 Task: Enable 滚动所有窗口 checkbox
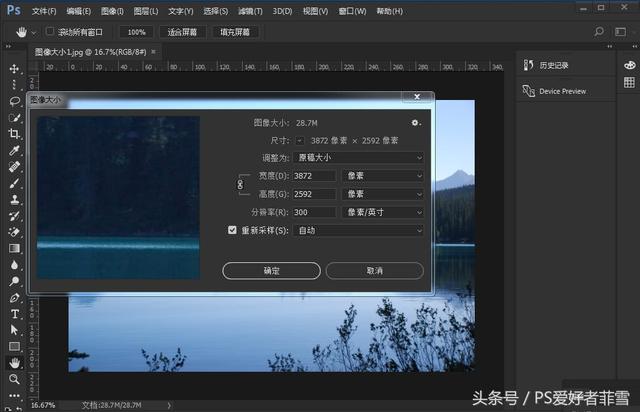pos(50,31)
